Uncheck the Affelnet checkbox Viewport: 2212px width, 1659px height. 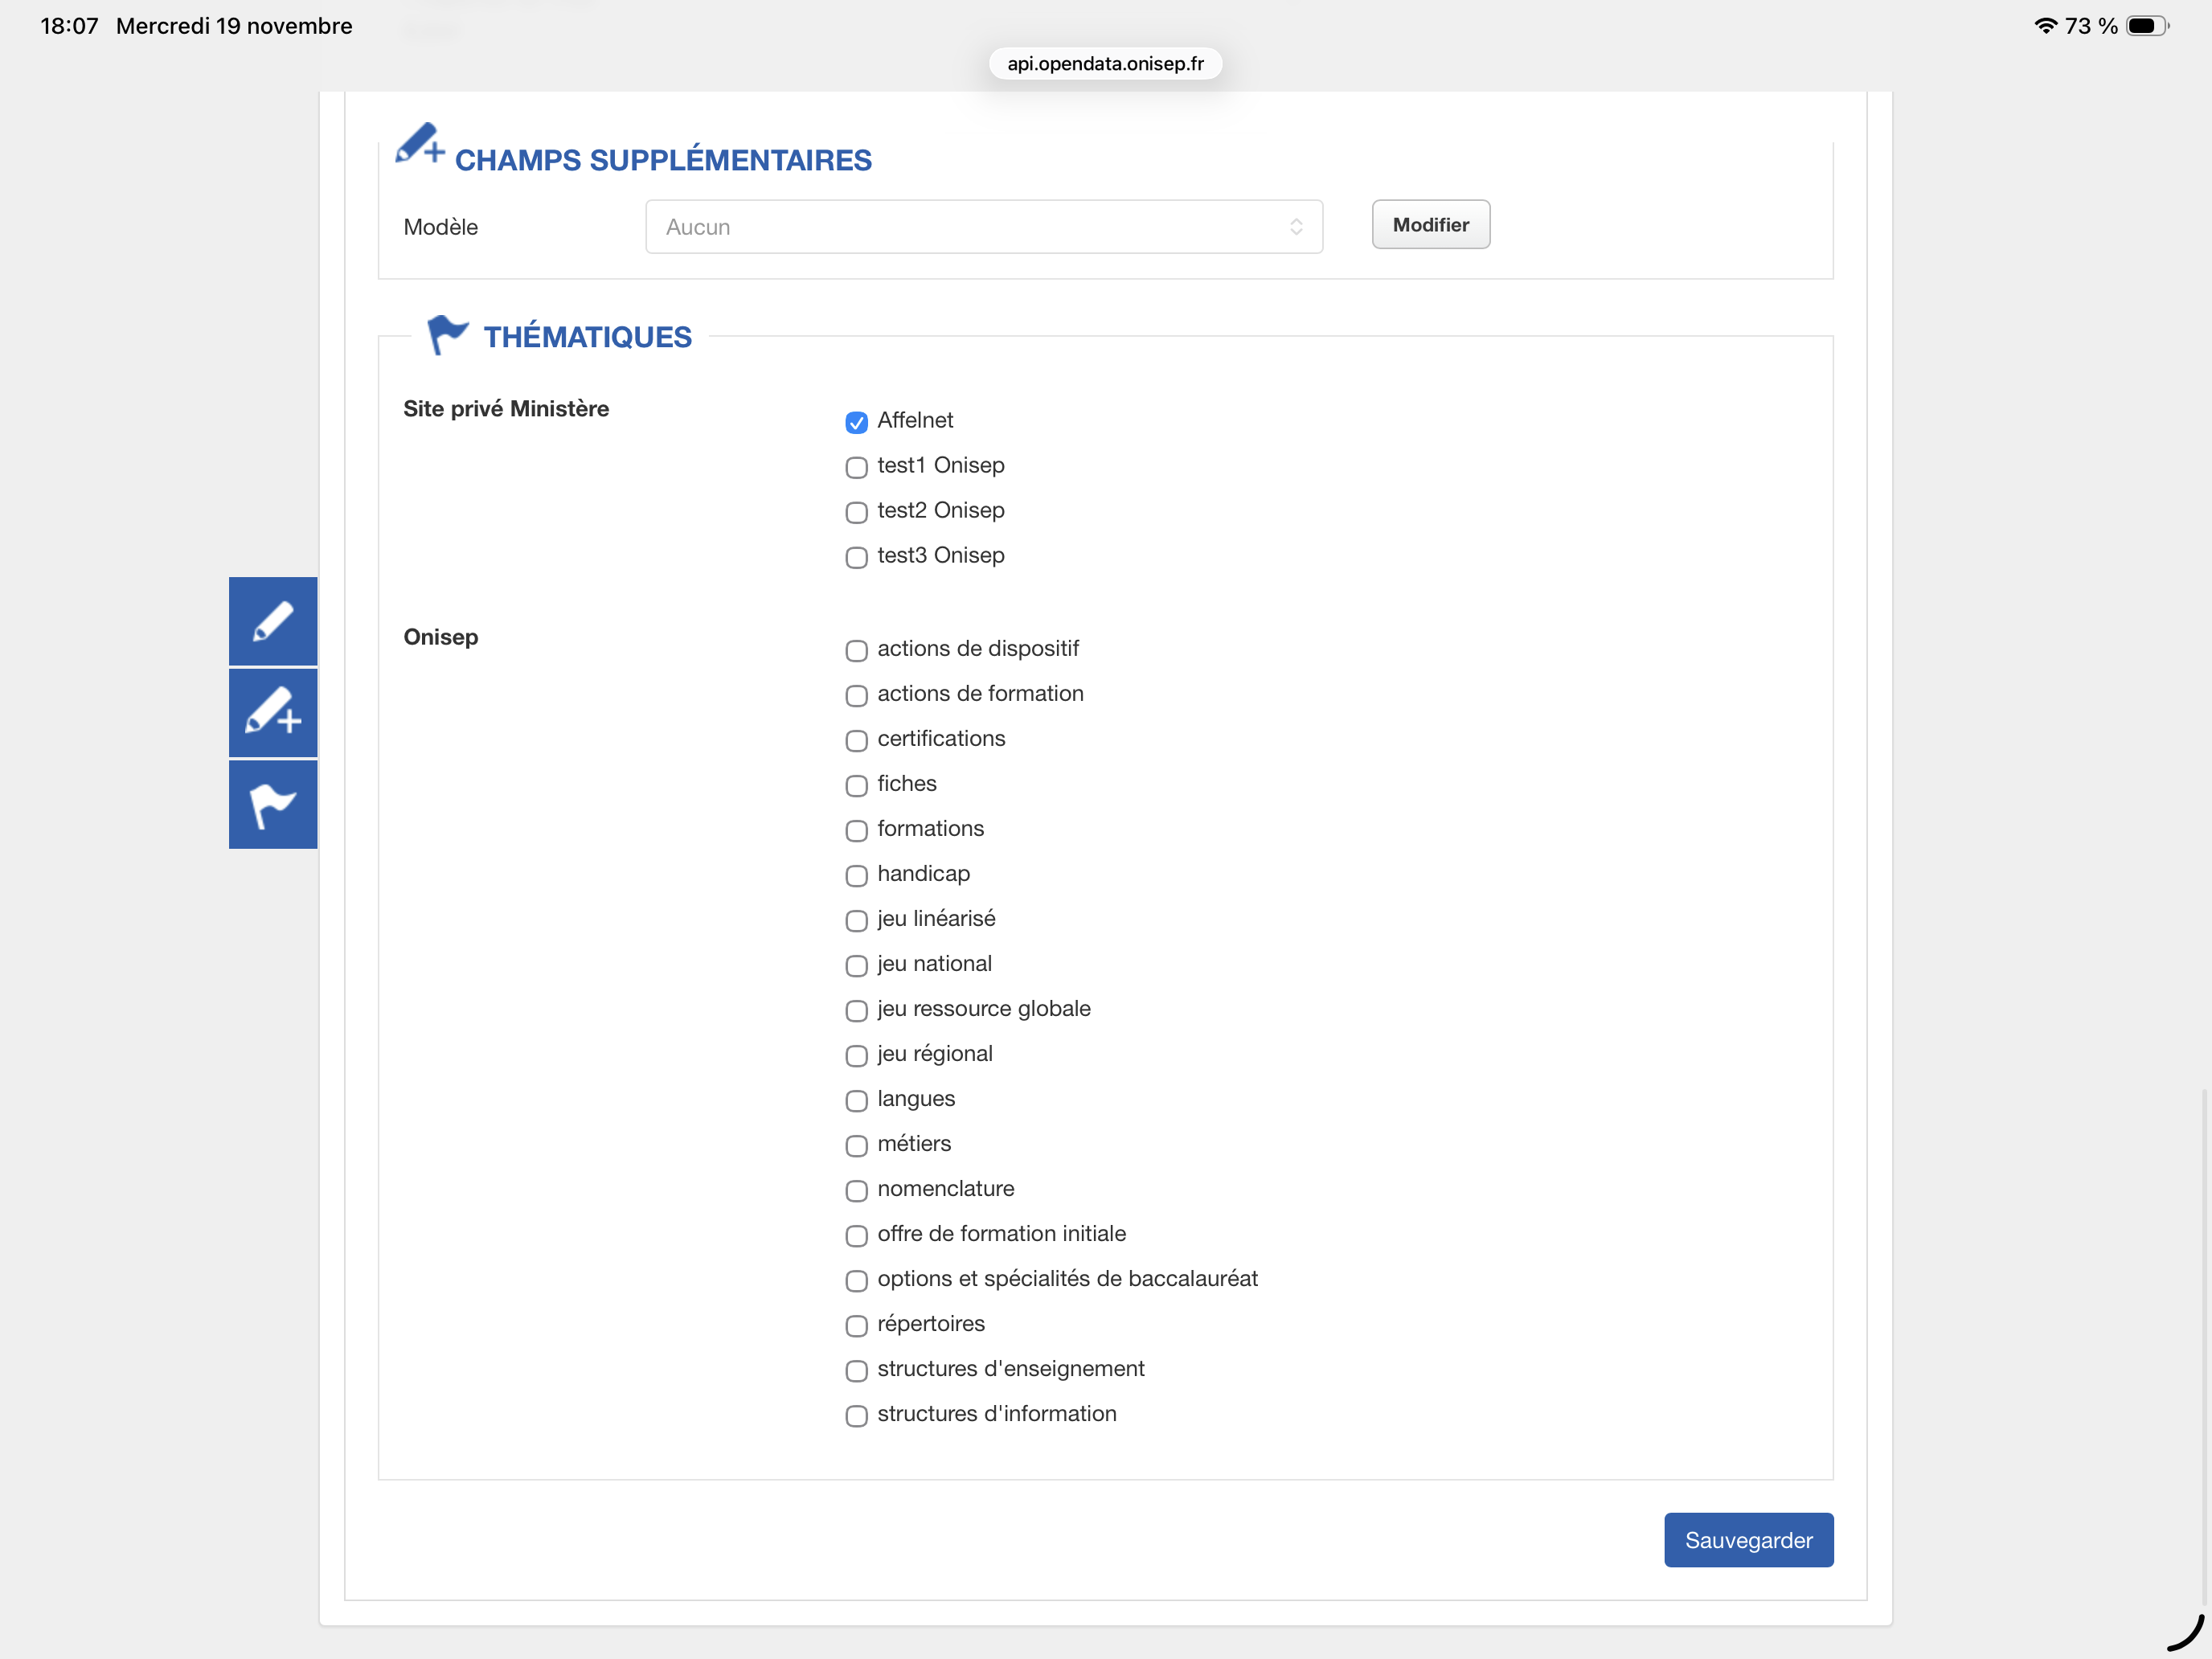click(x=856, y=422)
